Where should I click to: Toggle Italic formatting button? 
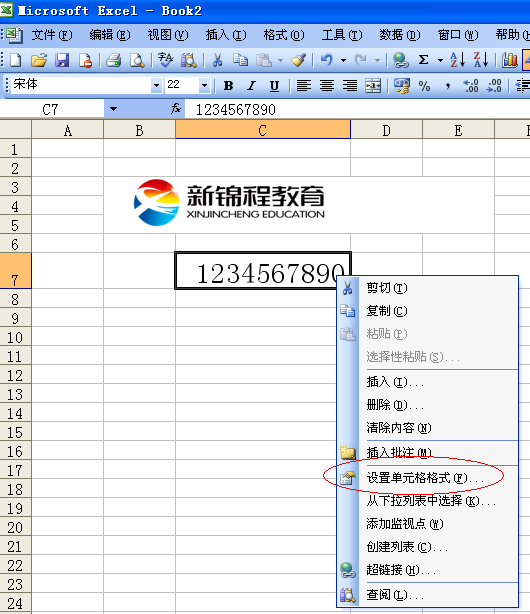pyautogui.click(x=251, y=85)
